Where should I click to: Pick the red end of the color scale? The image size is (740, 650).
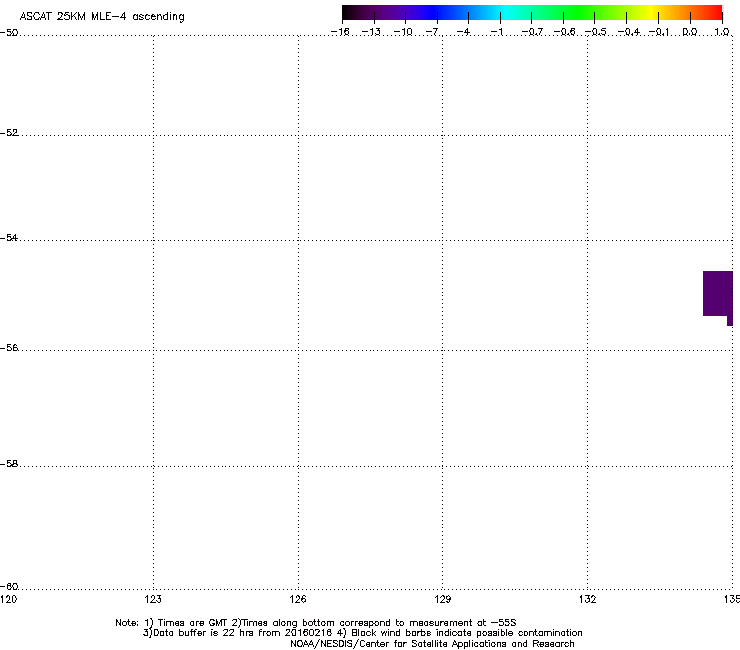click(715, 12)
